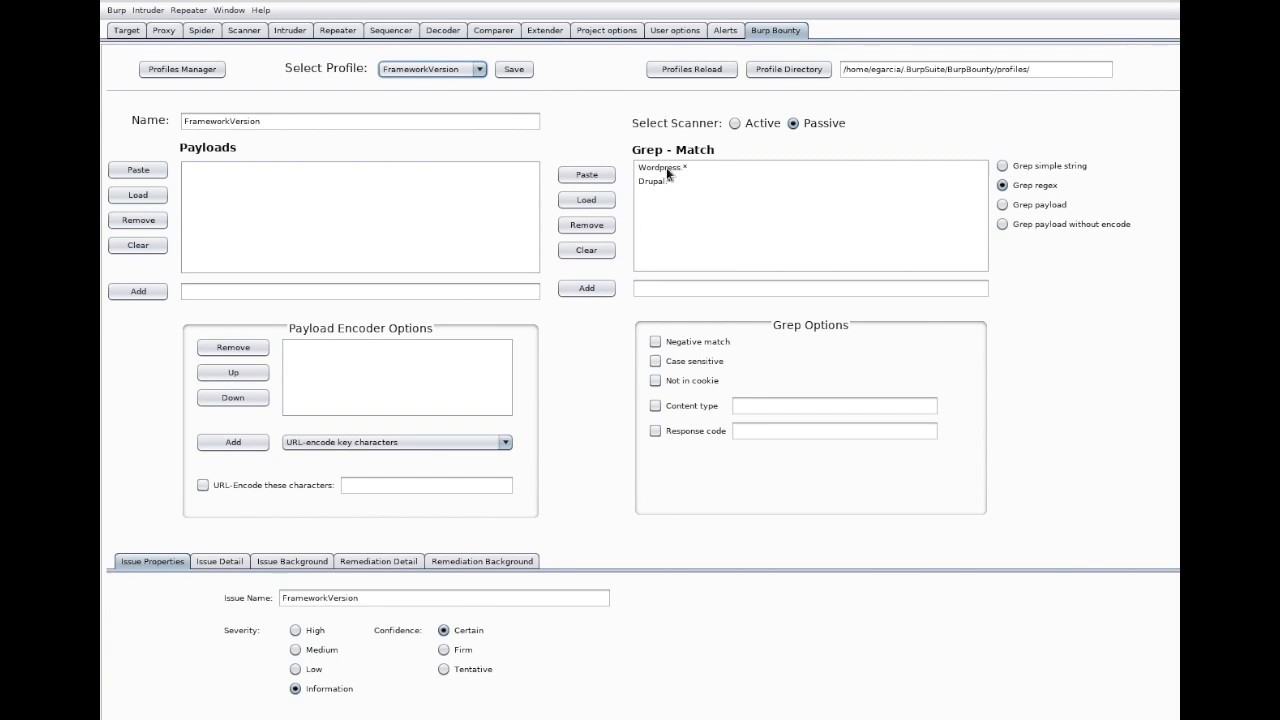This screenshot has width=1280, height=720.
Task: Open the Help menu
Action: 260,10
